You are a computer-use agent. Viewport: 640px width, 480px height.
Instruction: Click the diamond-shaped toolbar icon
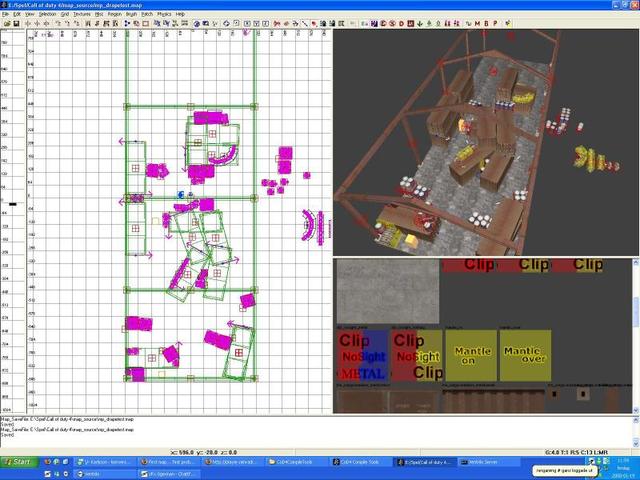(x=226, y=24)
